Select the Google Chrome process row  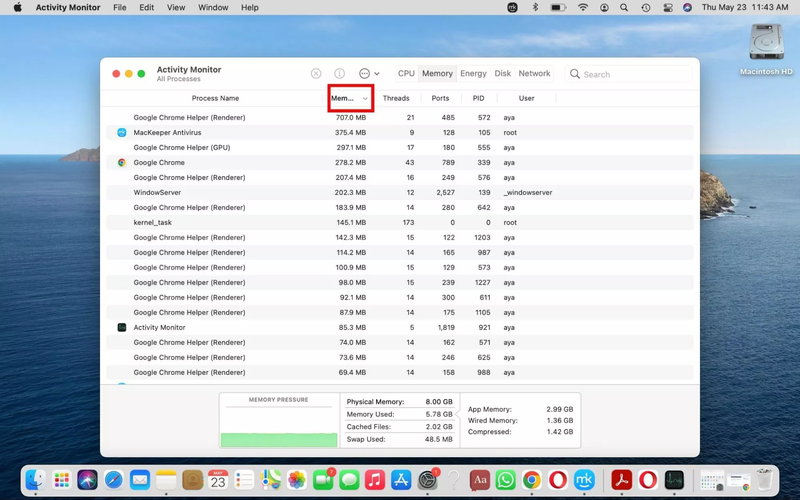(x=399, y=162)
